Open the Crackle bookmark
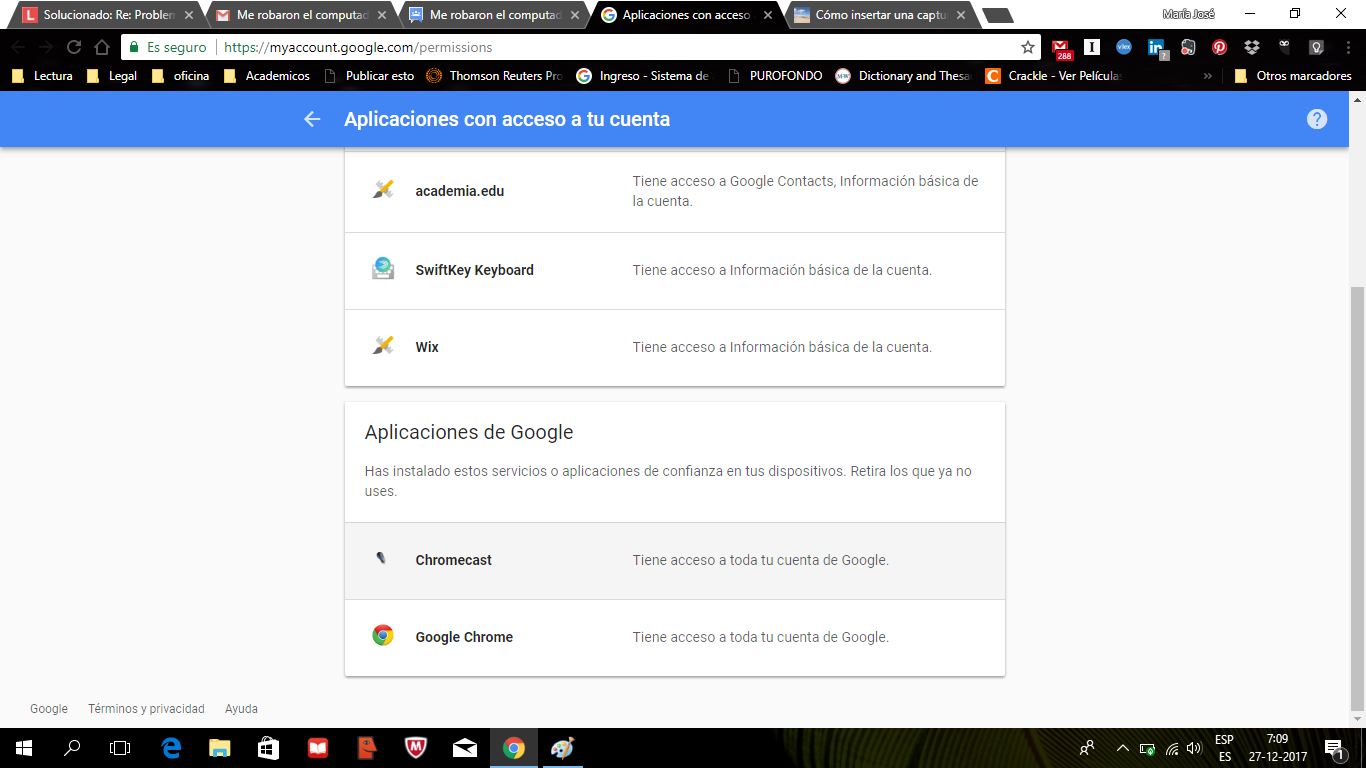Image resolution: width=1366 pixels, height=768 pixels. coord(1054,76)
